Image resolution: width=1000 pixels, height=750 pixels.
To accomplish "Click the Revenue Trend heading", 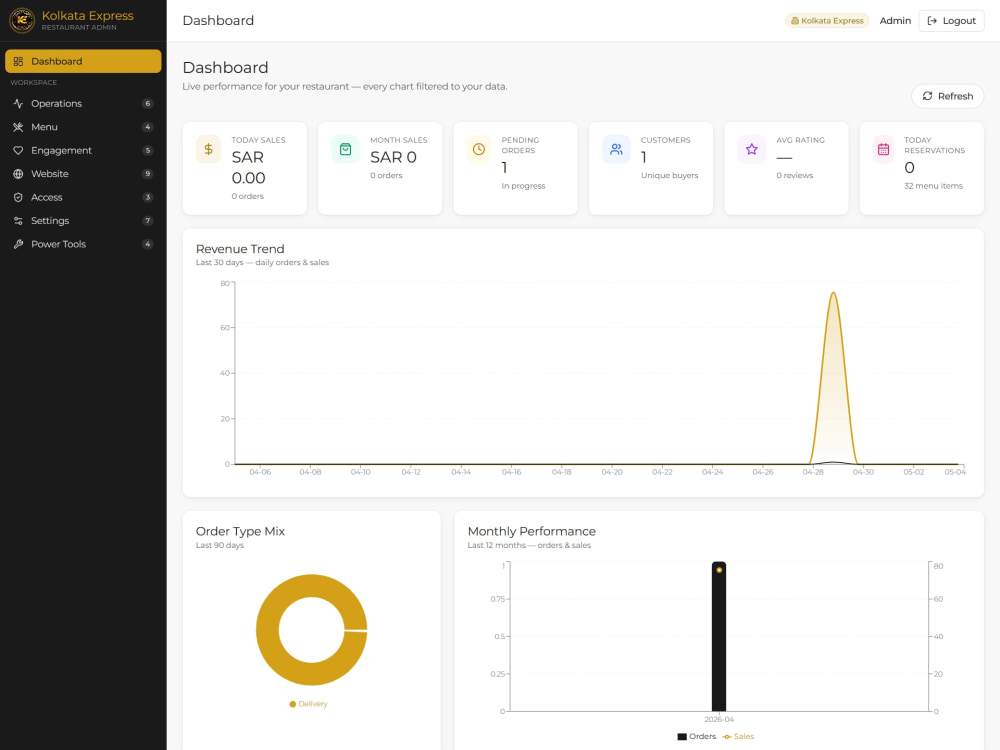I will tap(240, 249).
